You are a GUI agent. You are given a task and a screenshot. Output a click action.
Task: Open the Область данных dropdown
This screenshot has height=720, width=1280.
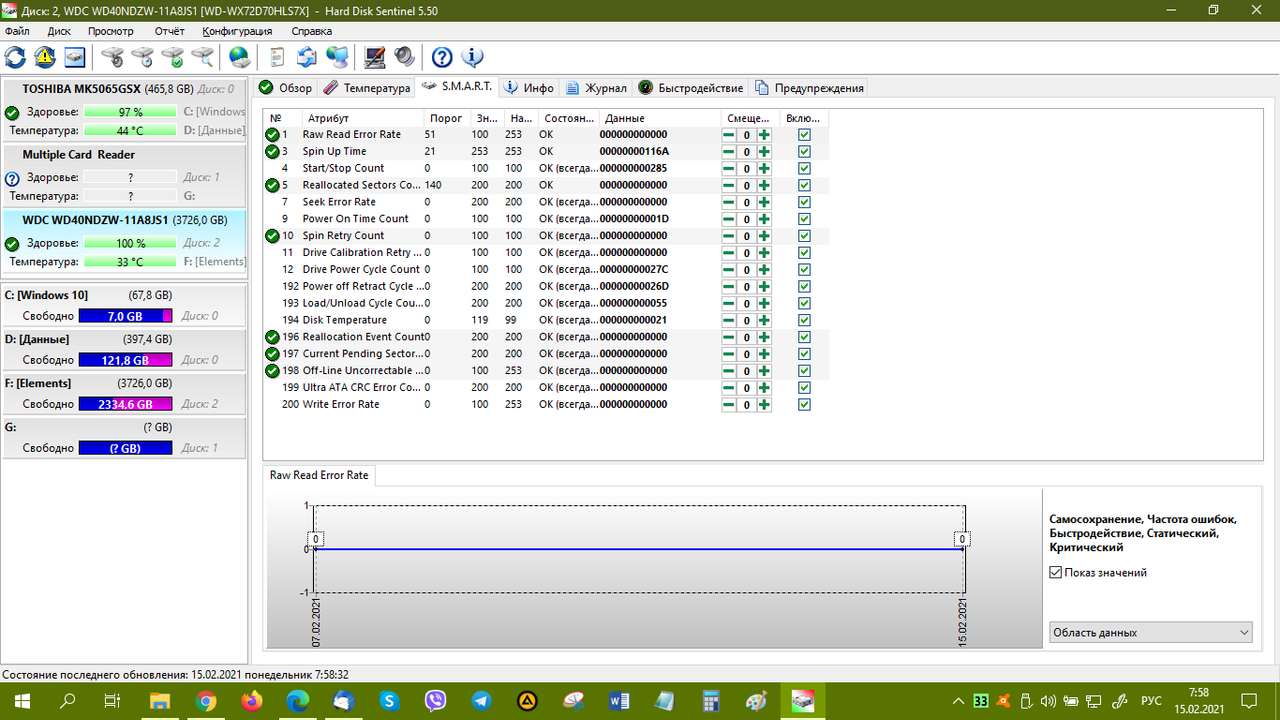(1151, 632)
